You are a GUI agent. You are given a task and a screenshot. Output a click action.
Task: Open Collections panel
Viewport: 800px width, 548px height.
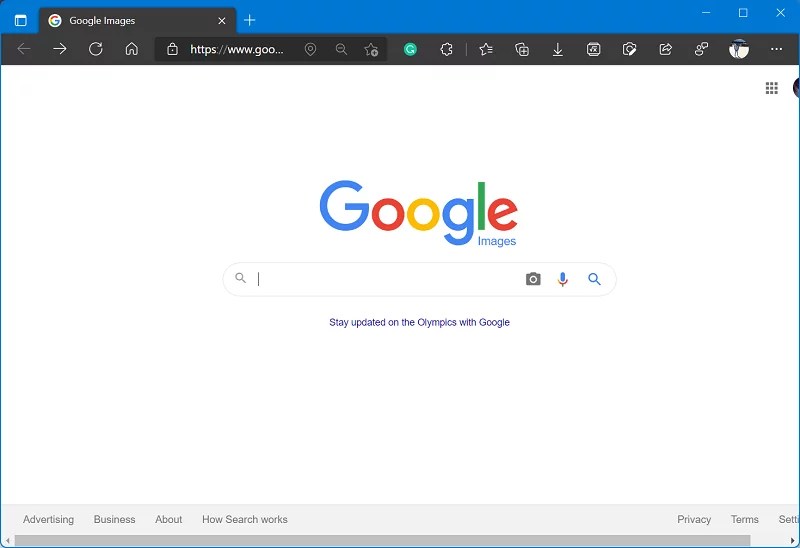[522, 49]
